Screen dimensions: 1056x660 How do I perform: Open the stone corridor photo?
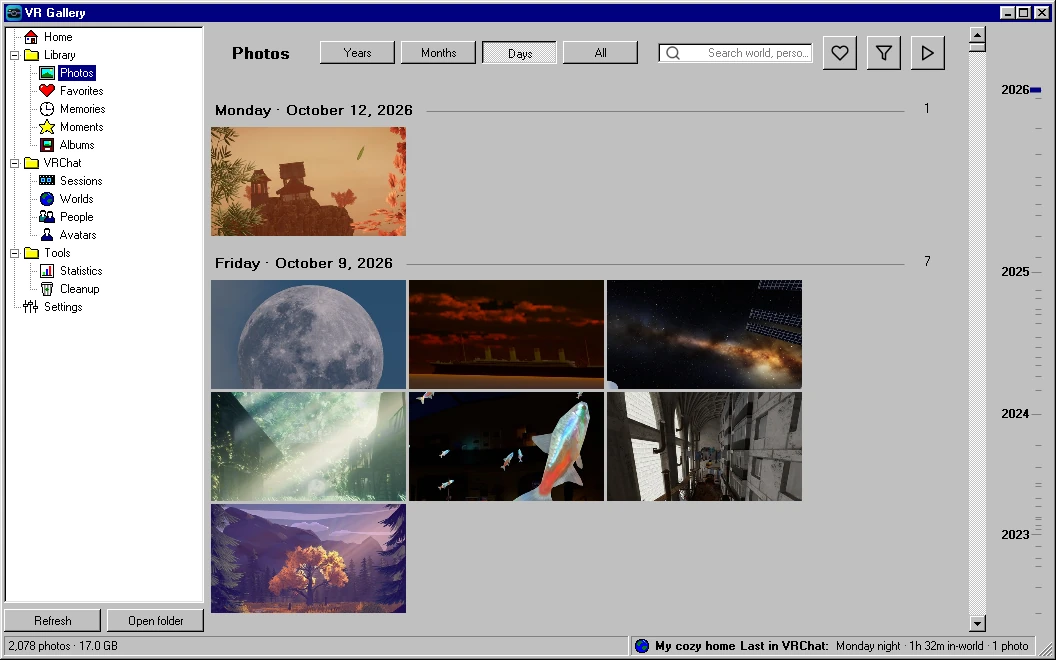pyautogui.click(x=704, y=447)
